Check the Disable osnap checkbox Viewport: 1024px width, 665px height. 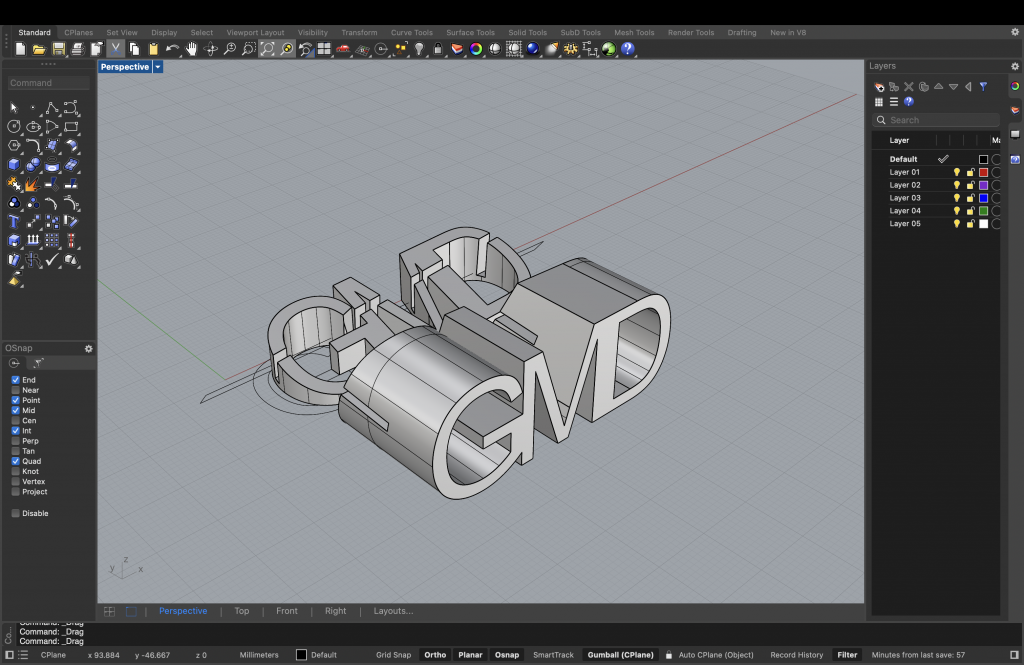pos(16,513)
